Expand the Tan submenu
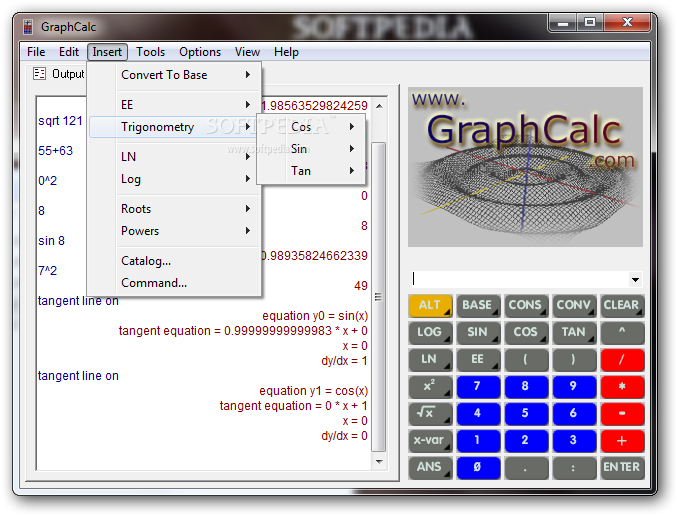 coord(311,171)
